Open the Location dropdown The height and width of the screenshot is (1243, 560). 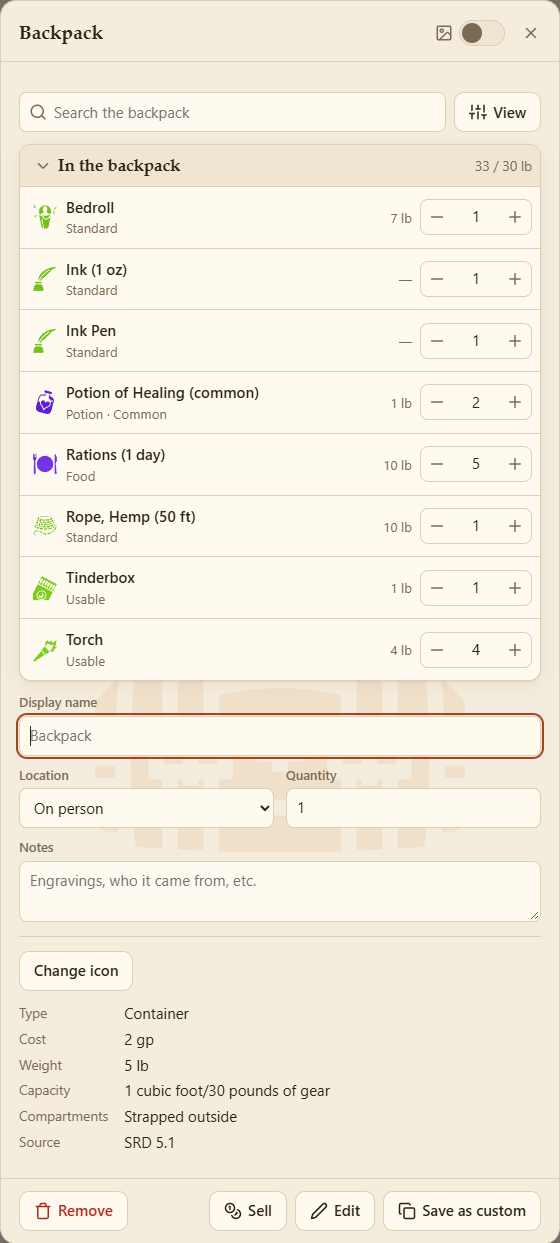point(146,808)
